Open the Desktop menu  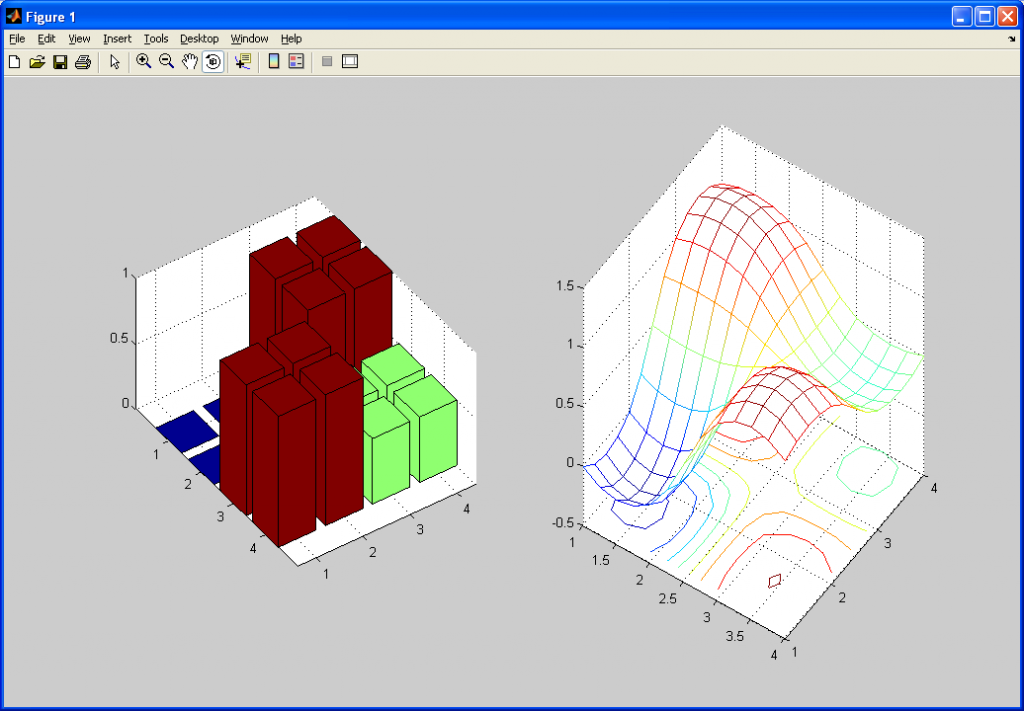(x=198, y=38)
